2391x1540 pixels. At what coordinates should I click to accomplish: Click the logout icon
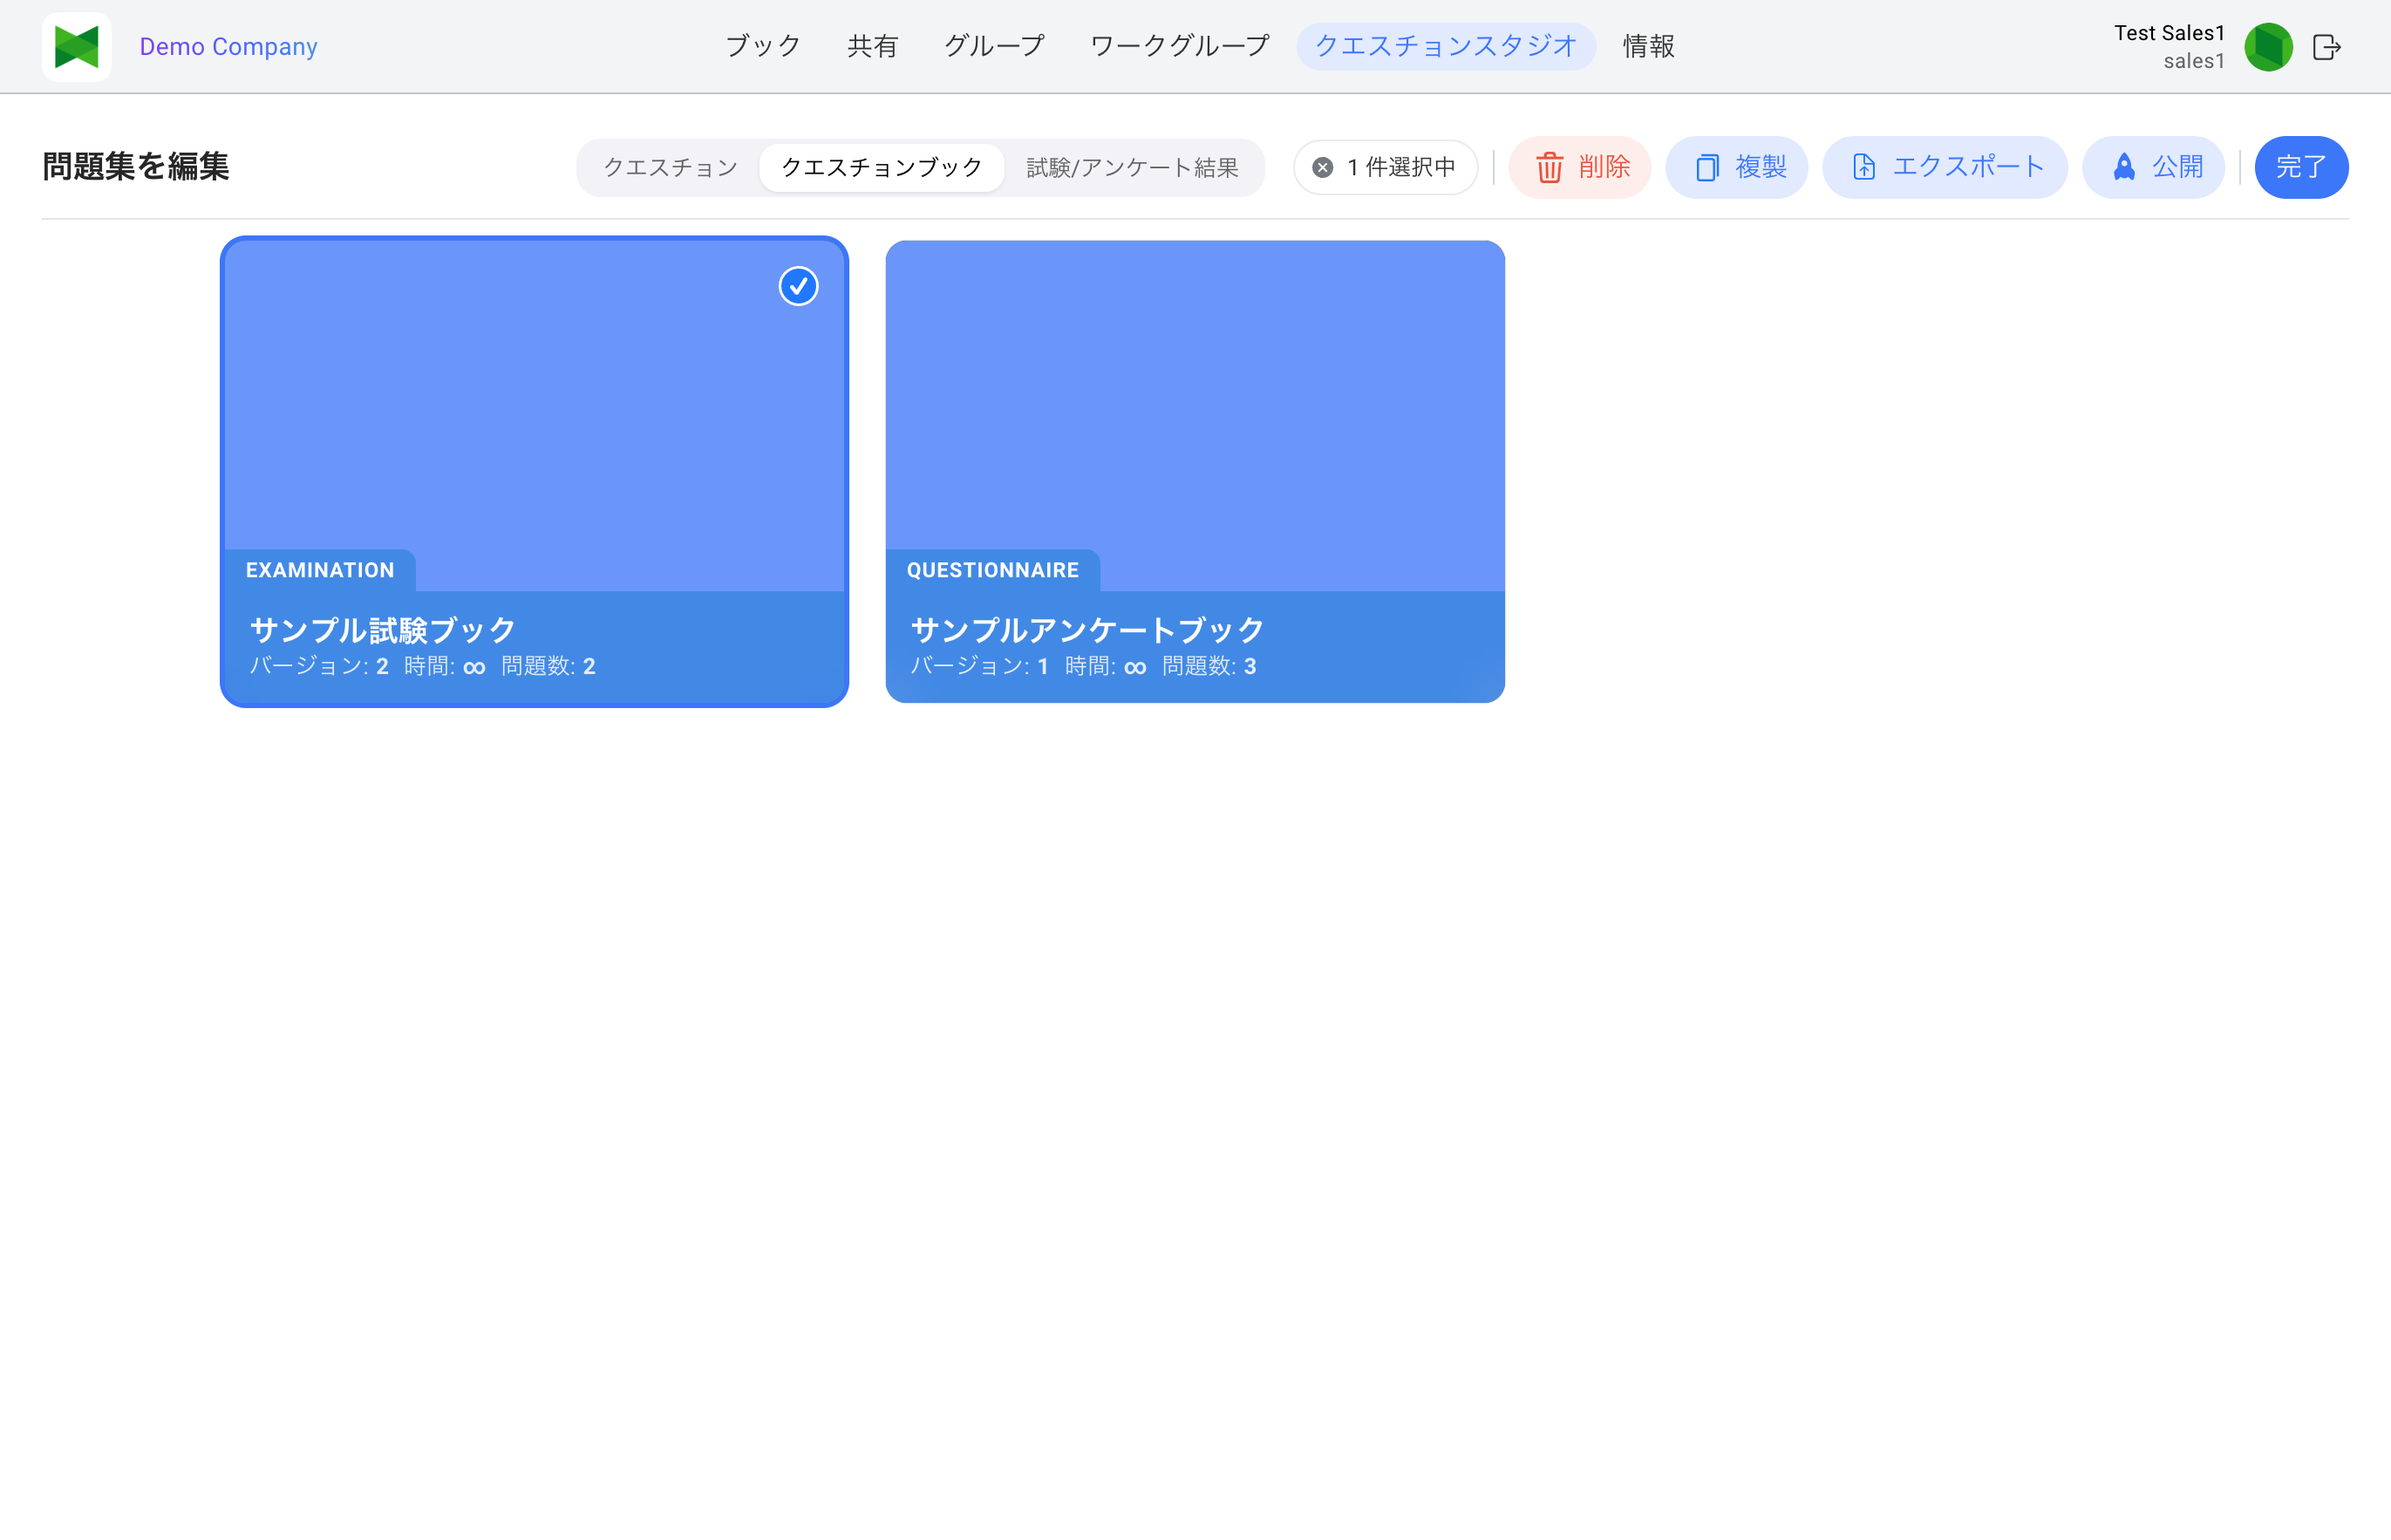tap(2327, 47)
